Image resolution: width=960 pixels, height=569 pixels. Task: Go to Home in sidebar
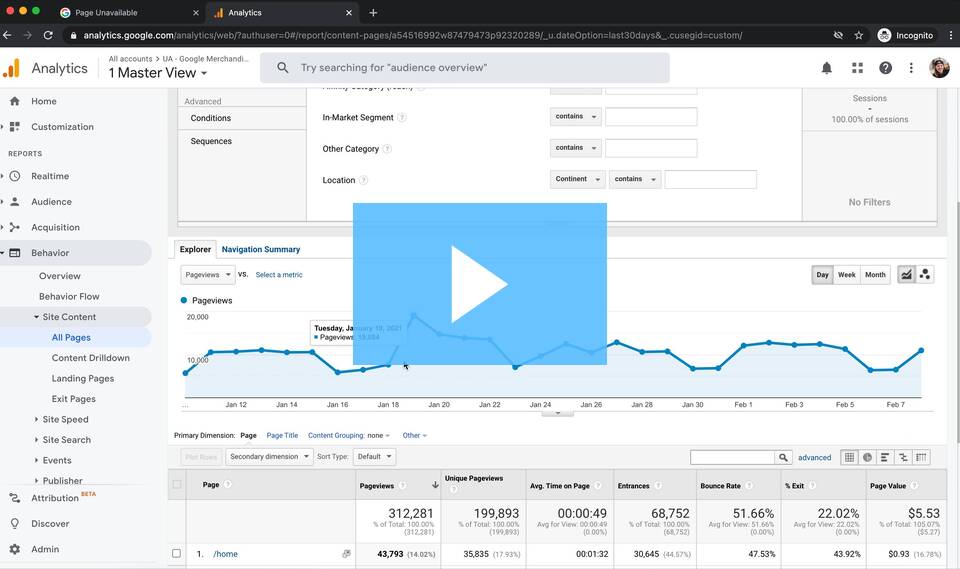(43, 101)
